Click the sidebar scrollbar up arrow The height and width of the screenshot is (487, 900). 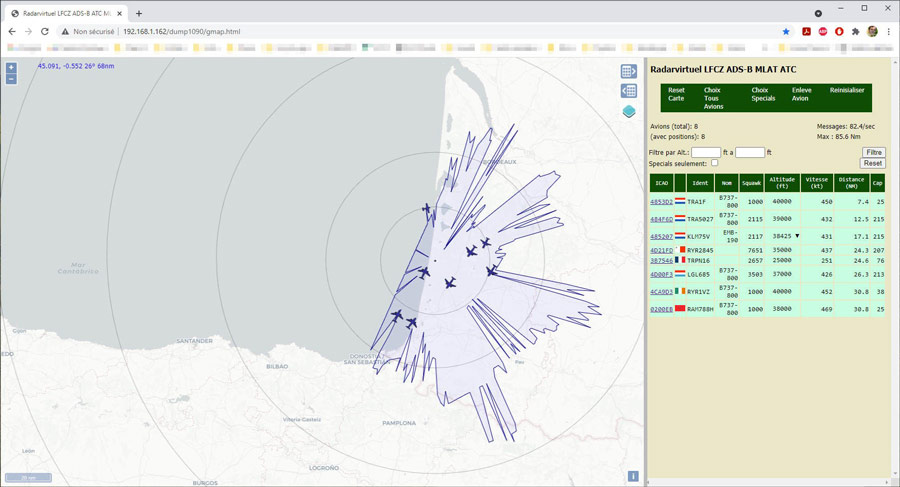coord(895,61)
